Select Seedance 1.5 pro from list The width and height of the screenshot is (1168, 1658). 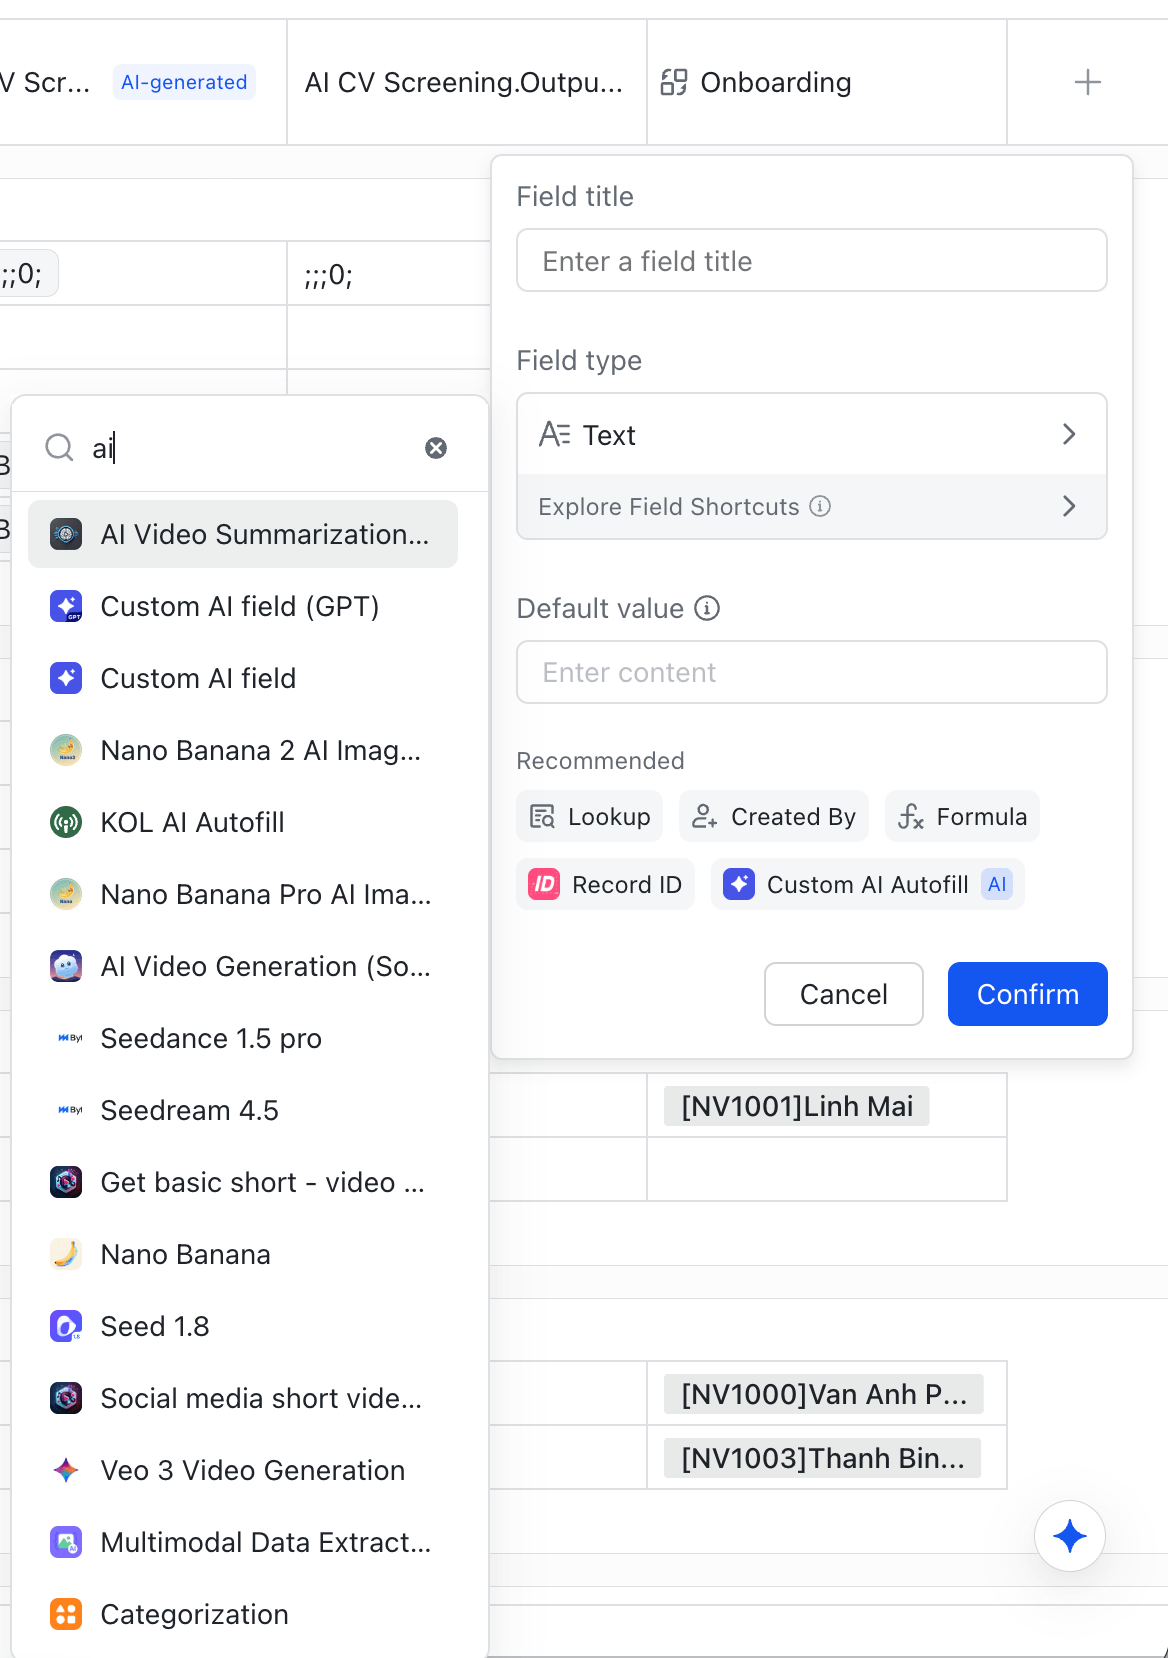tap(243, 1038)
